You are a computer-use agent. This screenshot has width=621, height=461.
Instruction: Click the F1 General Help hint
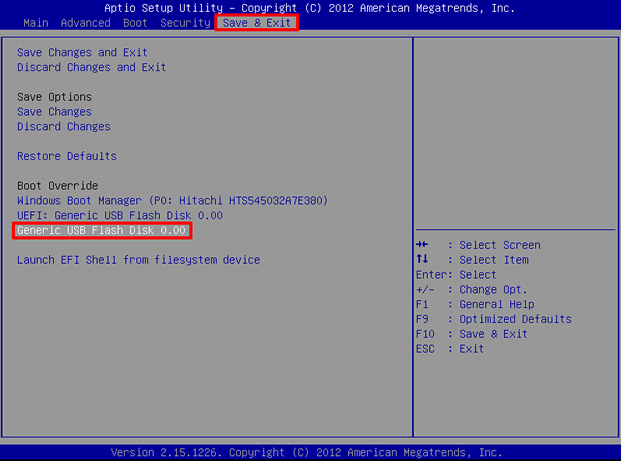click(x=475, y=304)
